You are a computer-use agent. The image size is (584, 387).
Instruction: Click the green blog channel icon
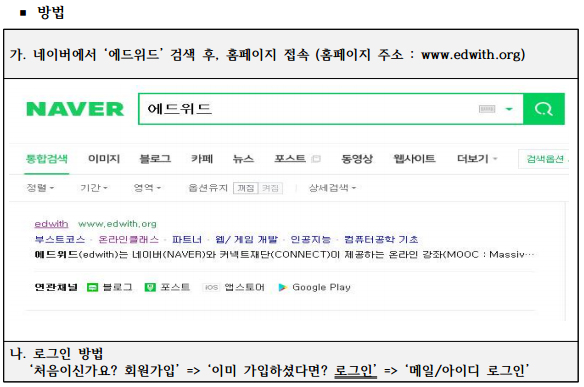coord(92,287)
